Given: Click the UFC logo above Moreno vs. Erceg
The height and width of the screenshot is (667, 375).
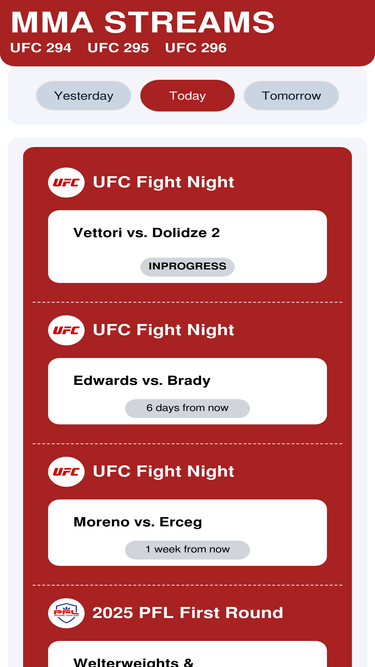Looking at the screenshot, I should click(66, 472).
